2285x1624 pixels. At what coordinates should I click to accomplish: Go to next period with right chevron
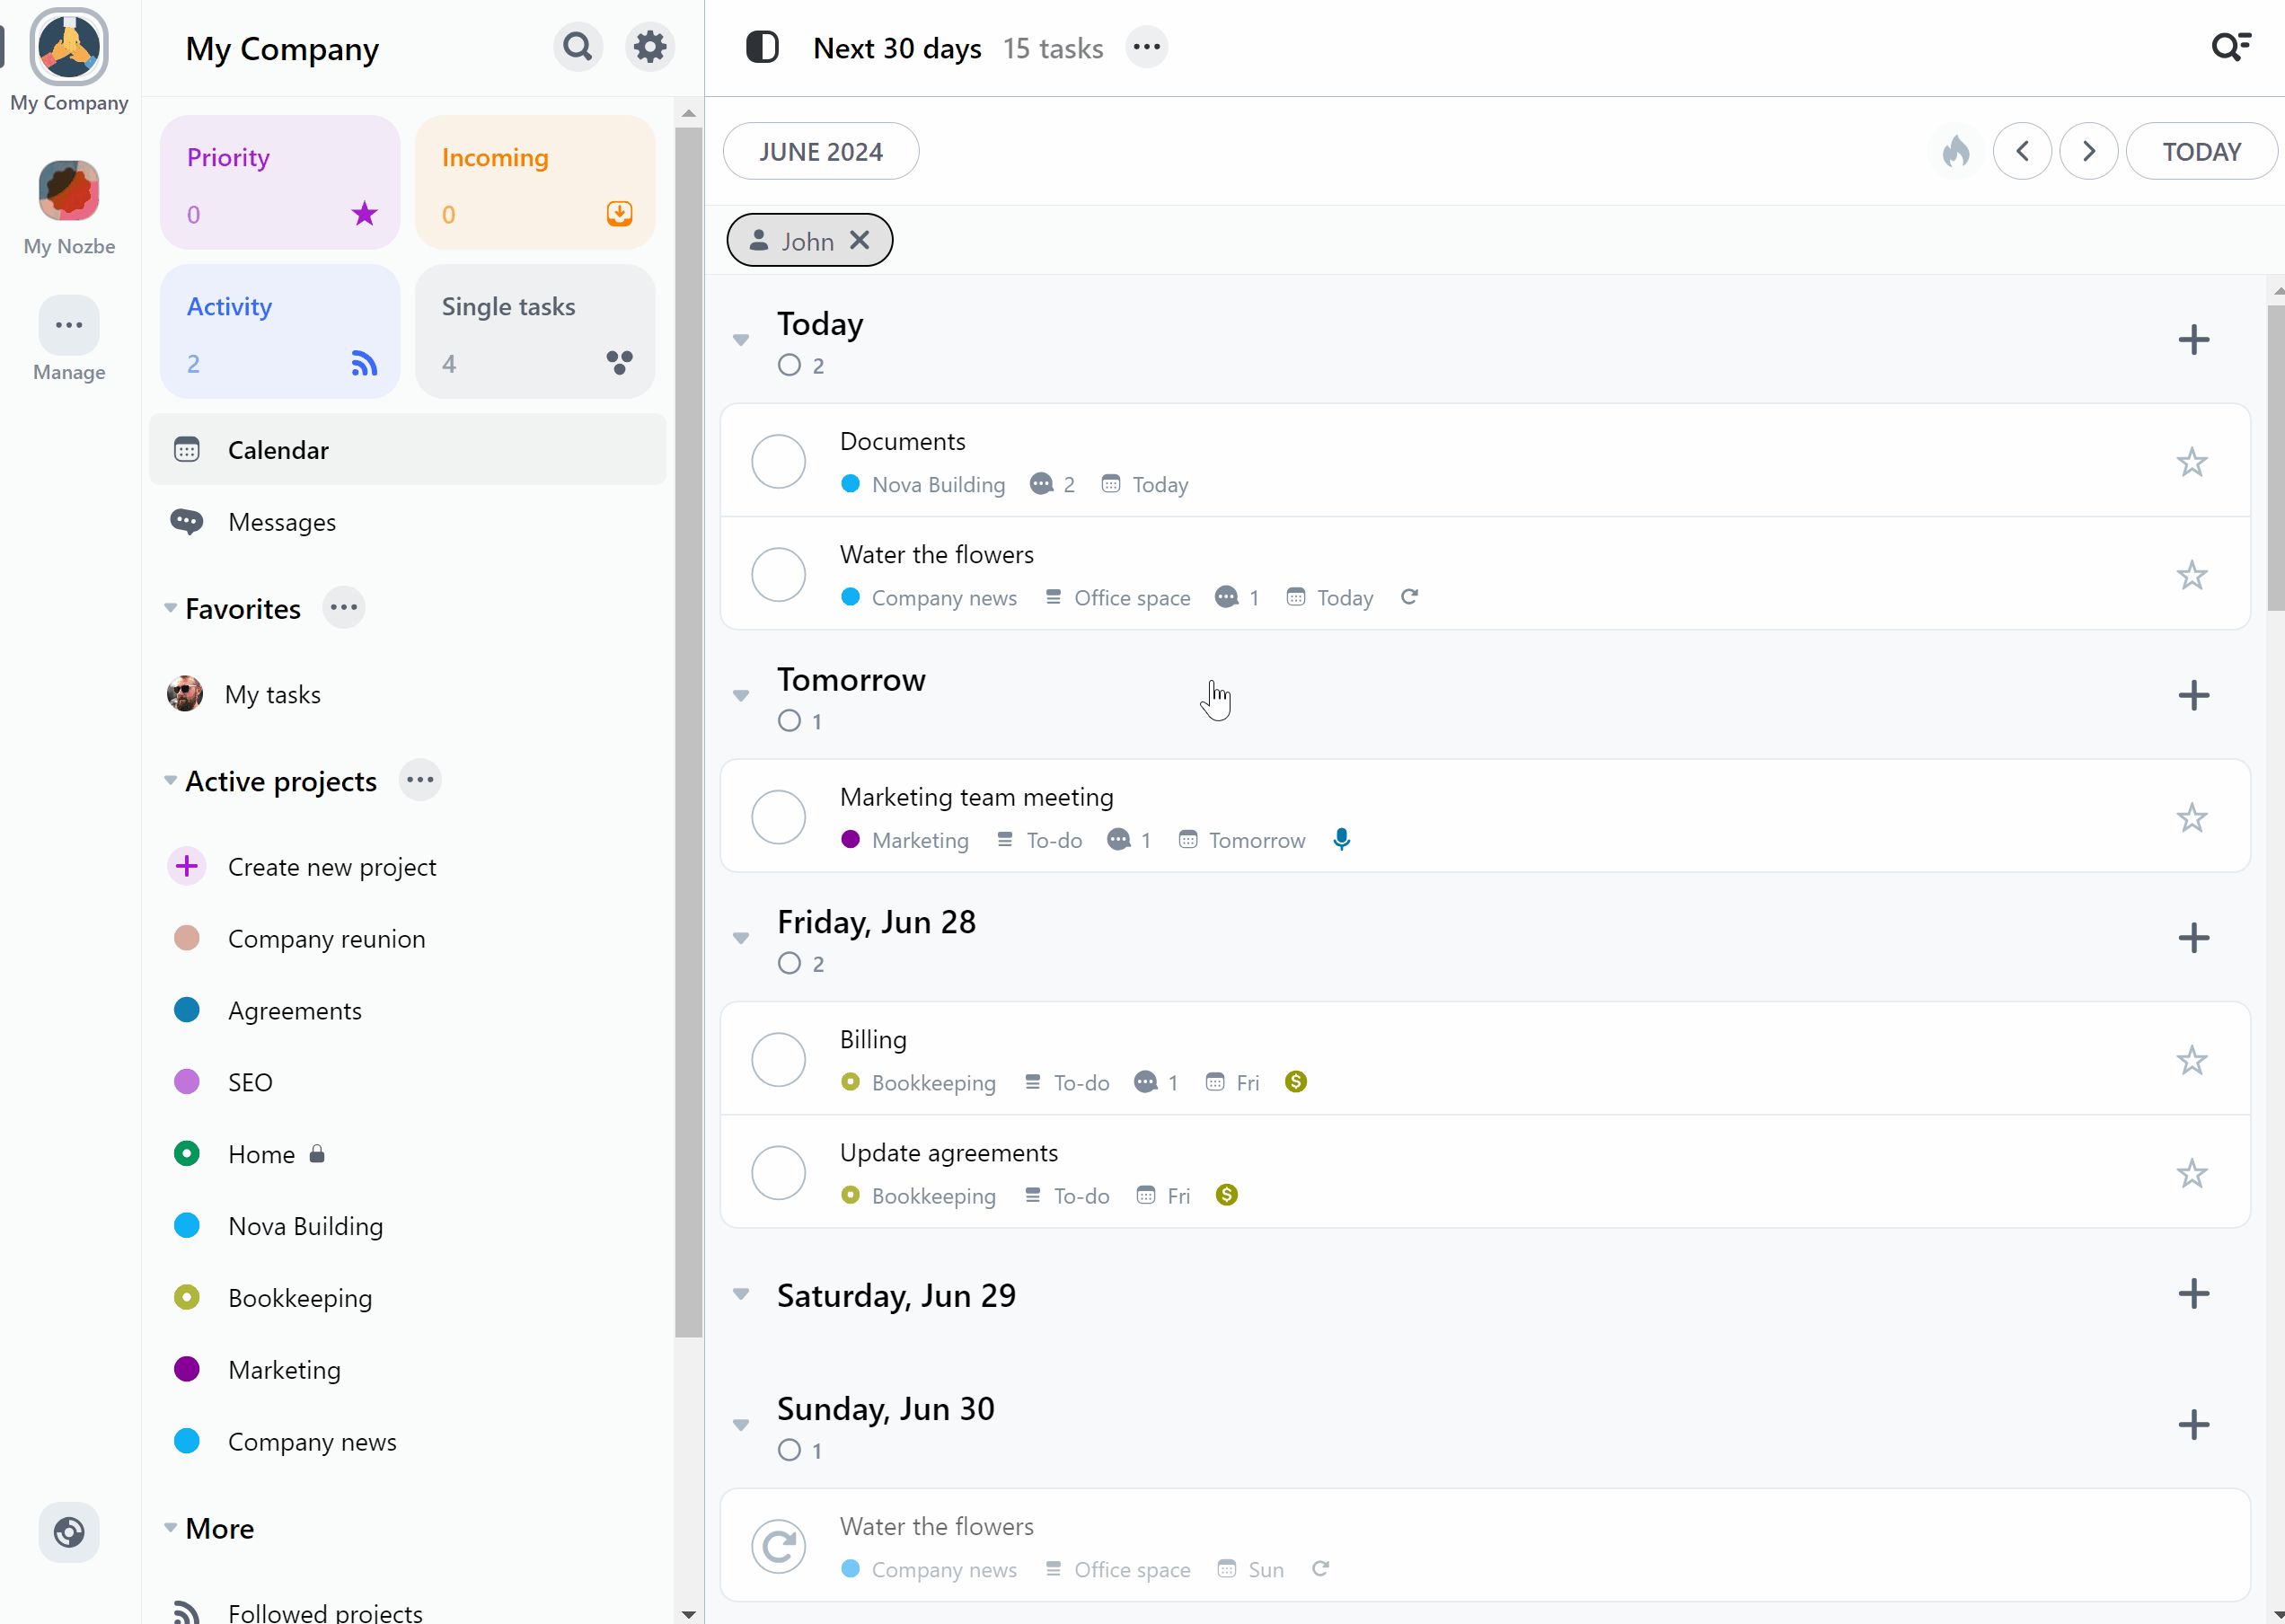point(2088,152)
